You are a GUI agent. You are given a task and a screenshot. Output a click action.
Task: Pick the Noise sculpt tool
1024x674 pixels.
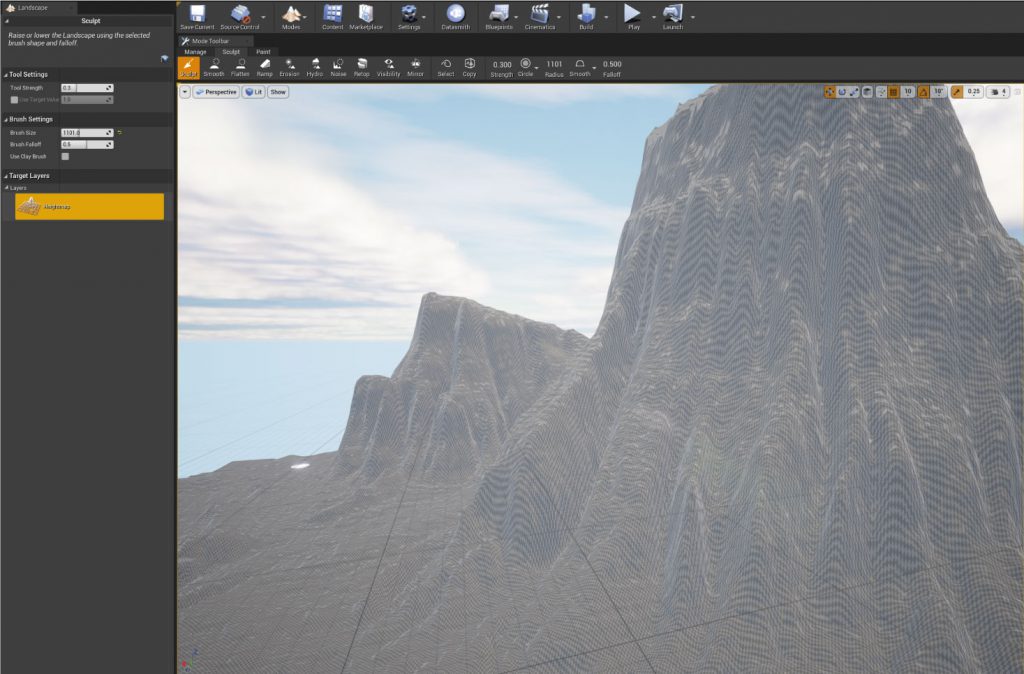tap(338, 66)
